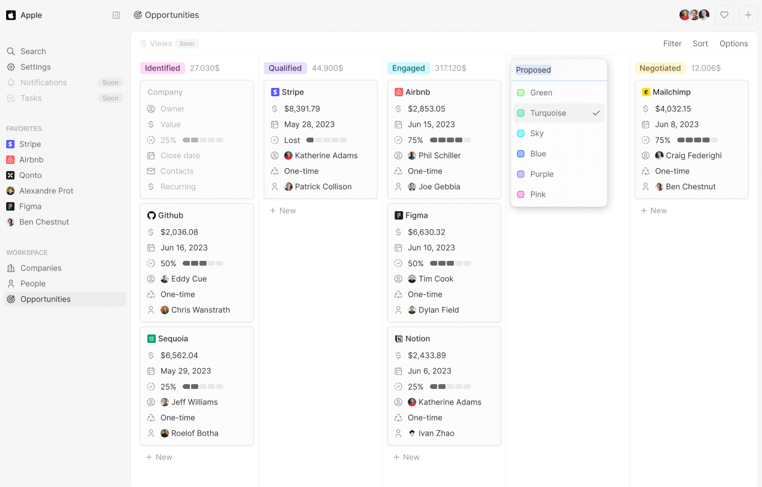This screenshot has width=762, height=487.
Task: Click the Companies building icon
Action: click(11, 268)
